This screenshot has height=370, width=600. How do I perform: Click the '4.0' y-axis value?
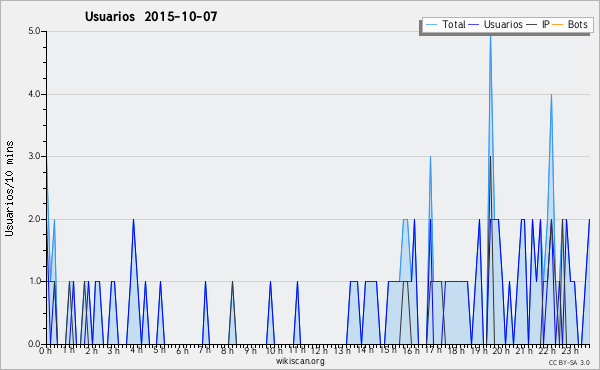tap(34, 94)
